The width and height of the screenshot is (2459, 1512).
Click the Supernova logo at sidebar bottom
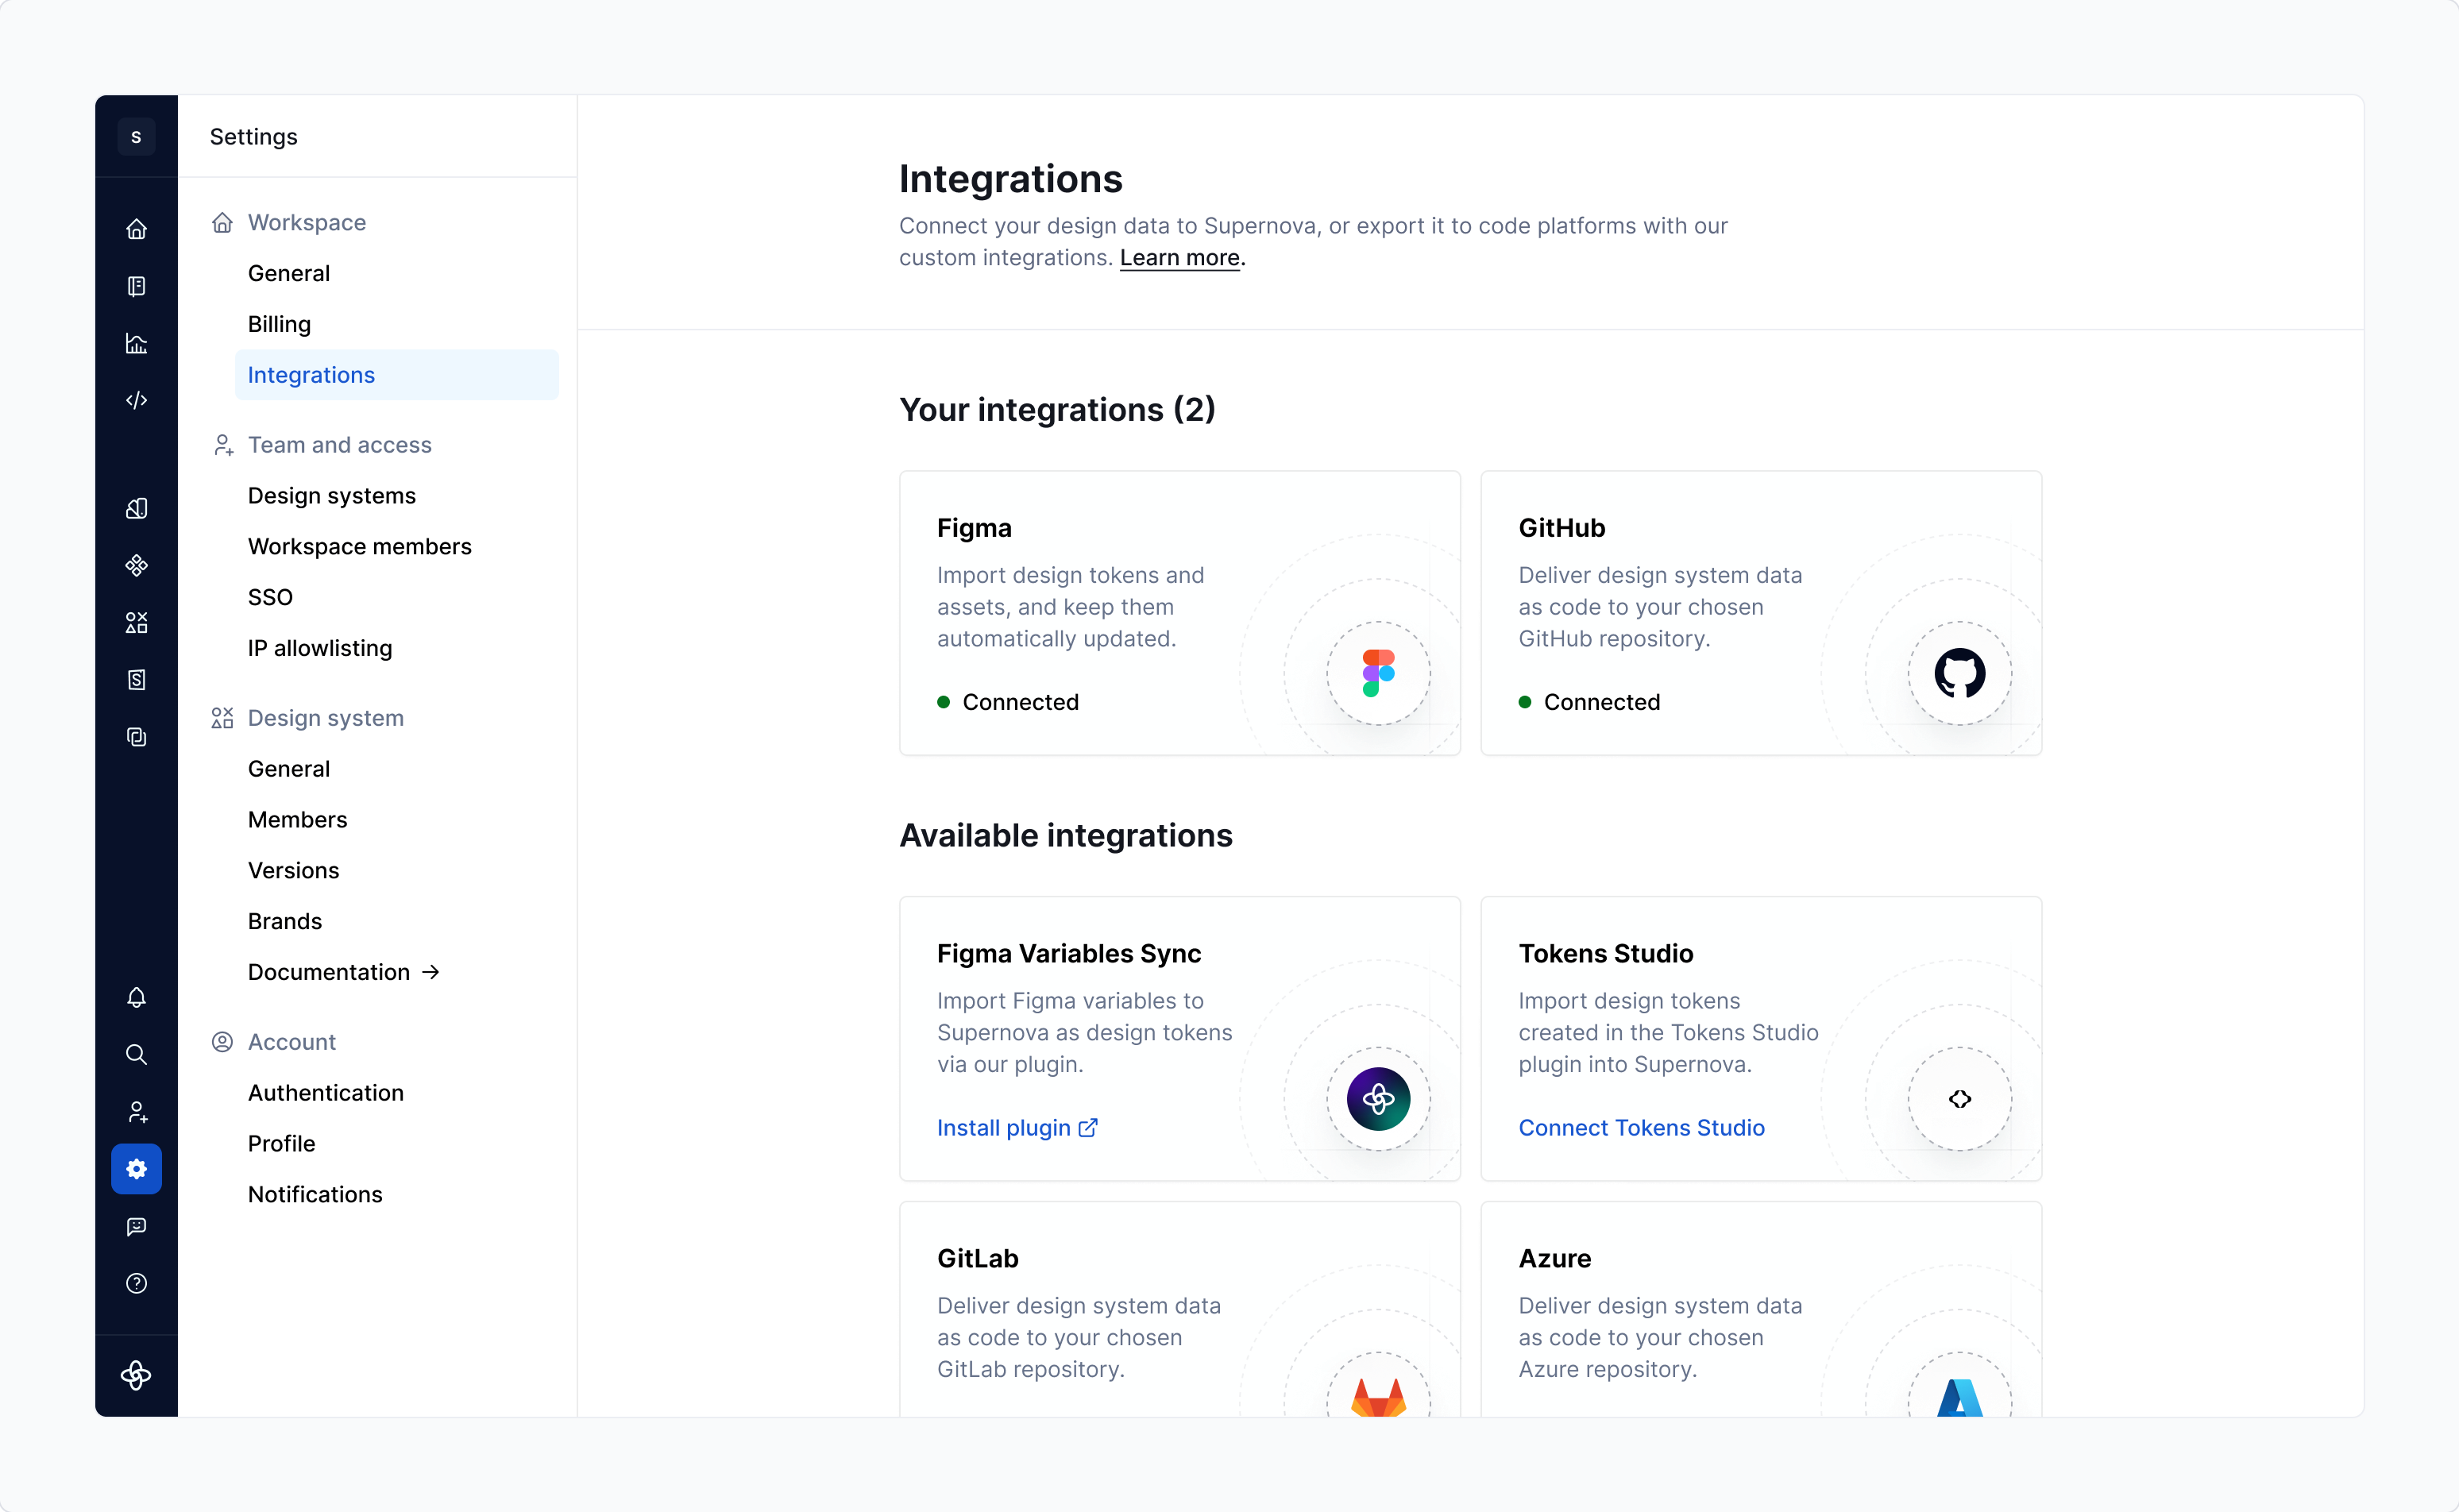[137, 1376]
